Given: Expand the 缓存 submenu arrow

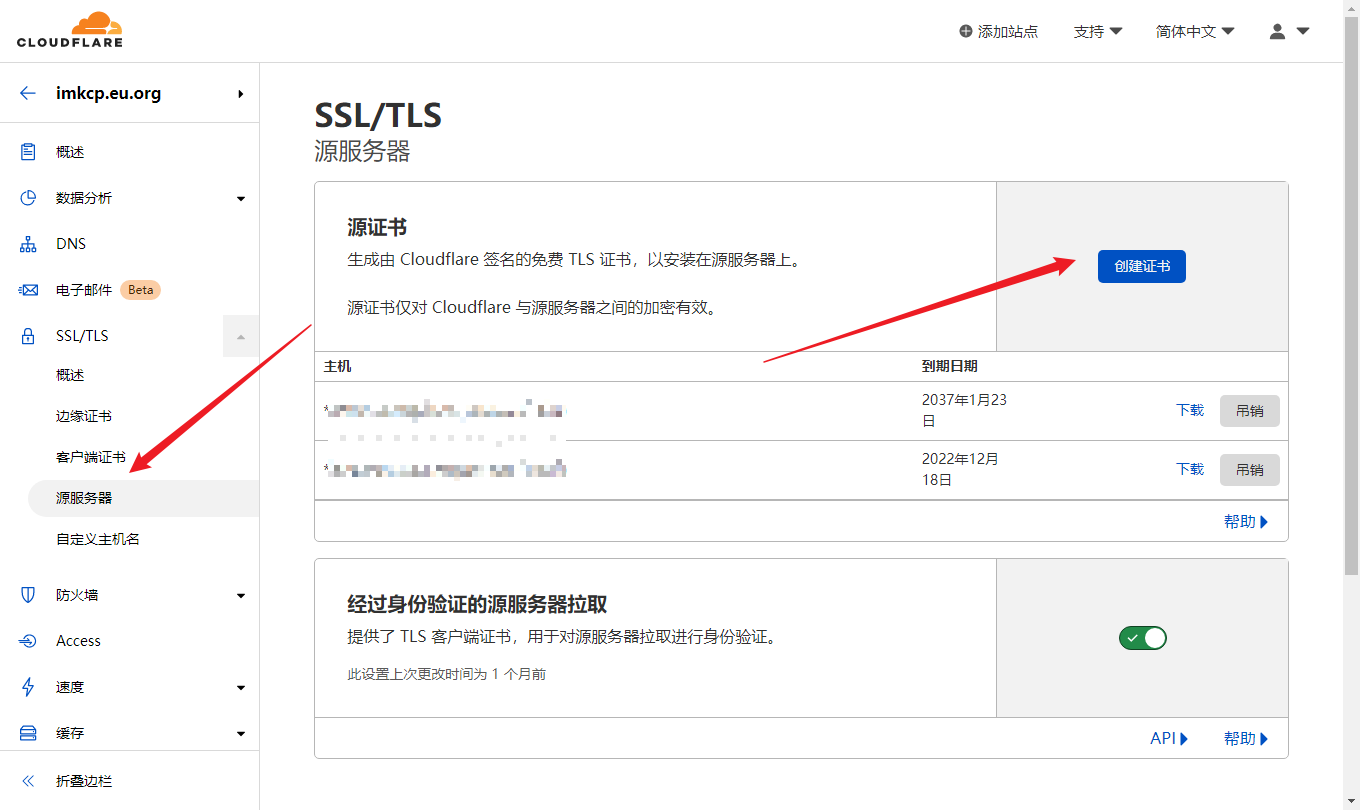Looking at the screenshot, I should (241, 734).
